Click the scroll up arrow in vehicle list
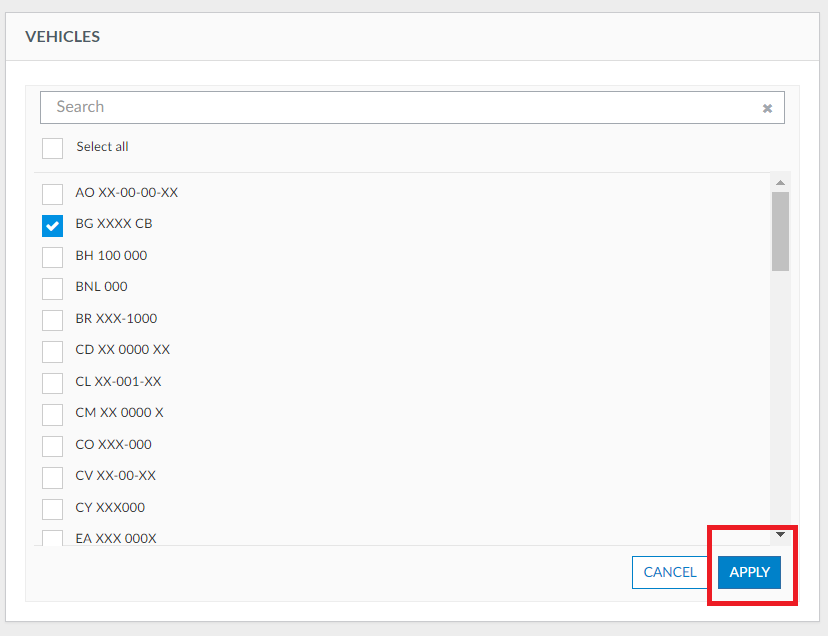This screenshot has width=828, height=636. 780,182
